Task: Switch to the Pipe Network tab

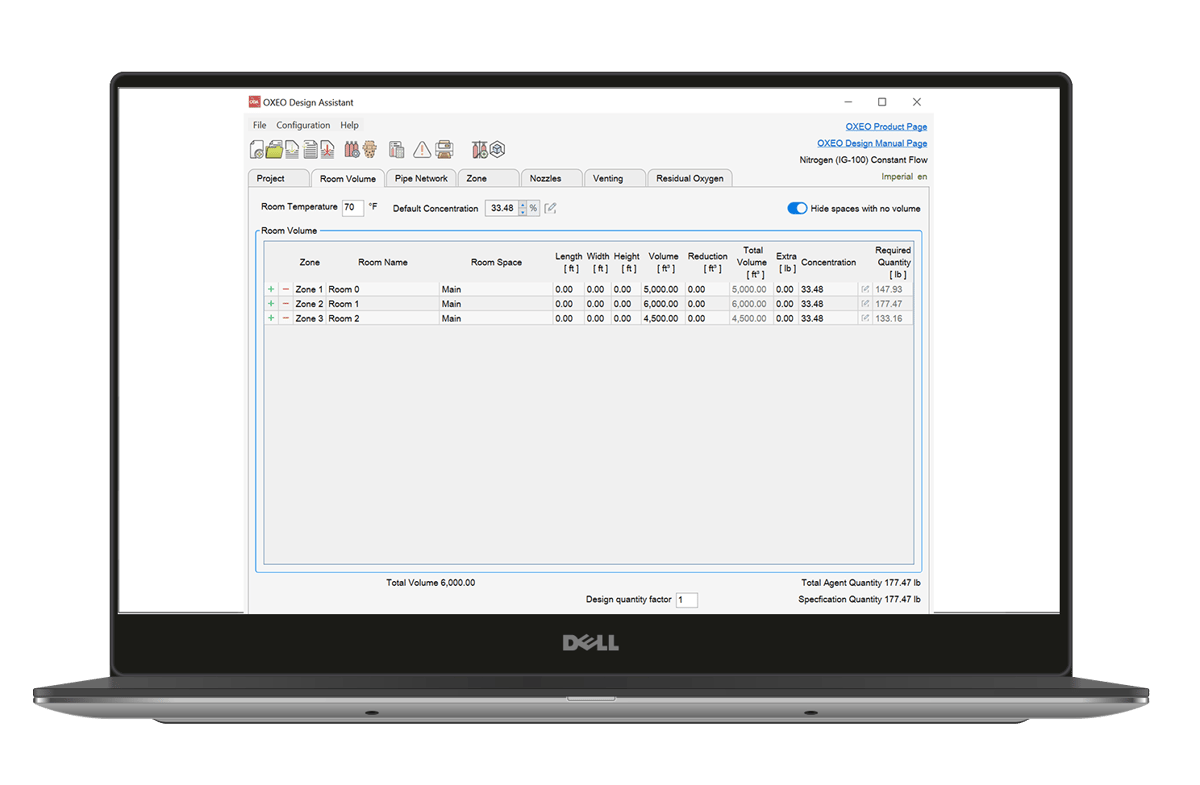Action: coord(421,178)
